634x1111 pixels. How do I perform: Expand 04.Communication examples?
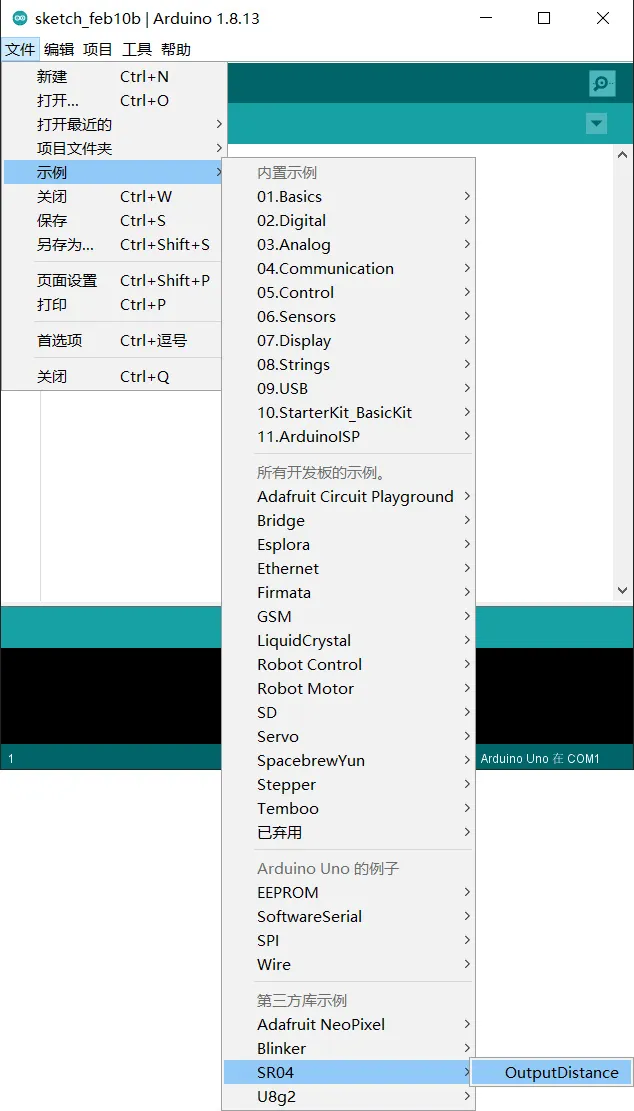[x=349, y=269]
